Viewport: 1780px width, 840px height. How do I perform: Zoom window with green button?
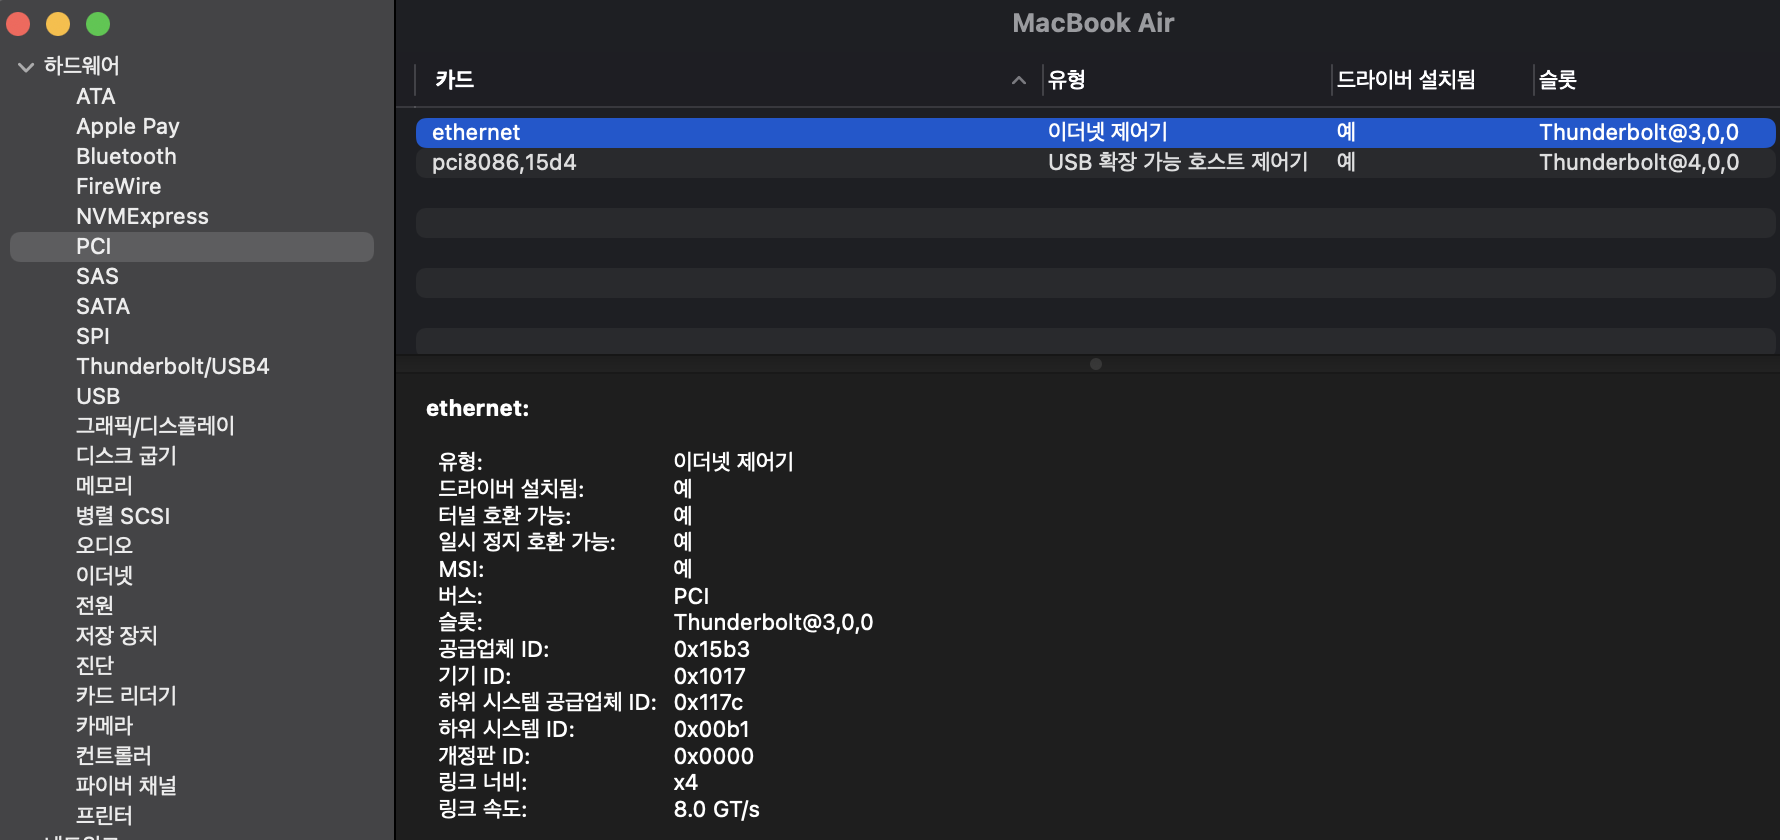pyautogui.click(x=98, y=23)
